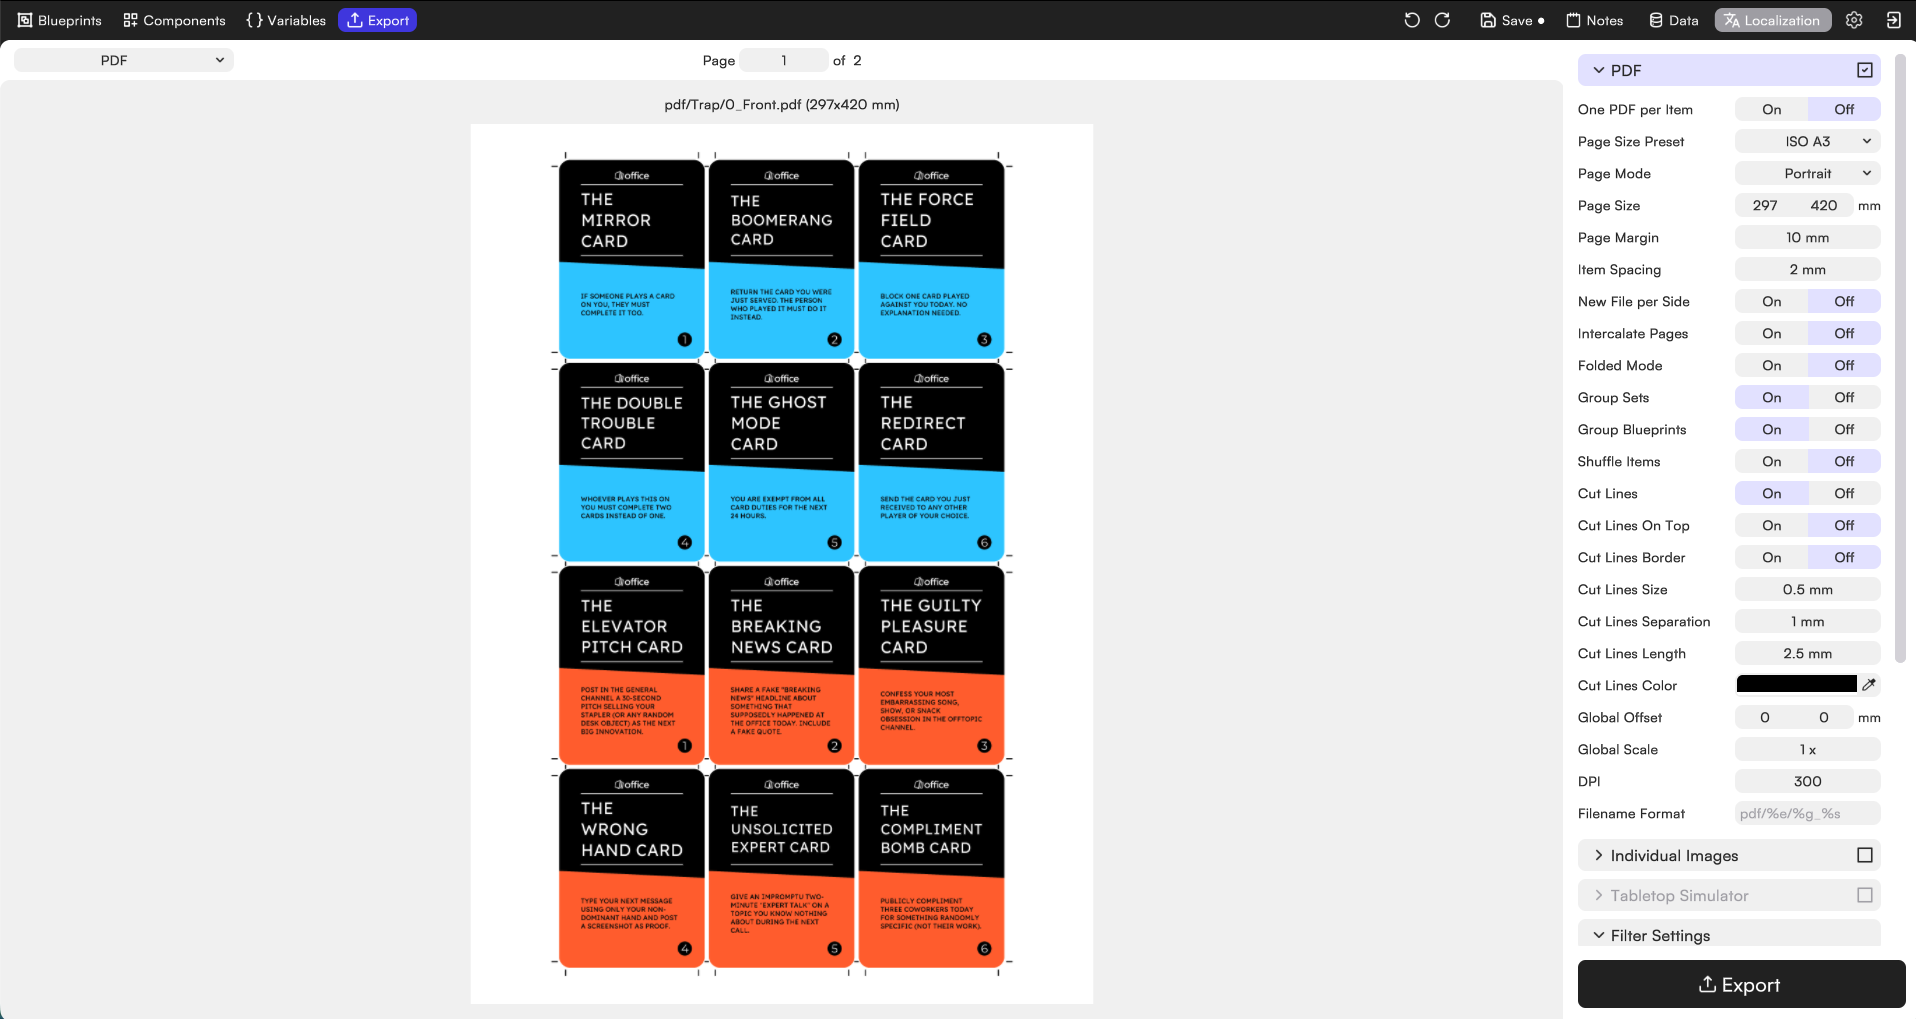The height and width of the screenshot is (1019, 1916).
Task: Edit the Global Scale 1x field
Action: 1807,749
